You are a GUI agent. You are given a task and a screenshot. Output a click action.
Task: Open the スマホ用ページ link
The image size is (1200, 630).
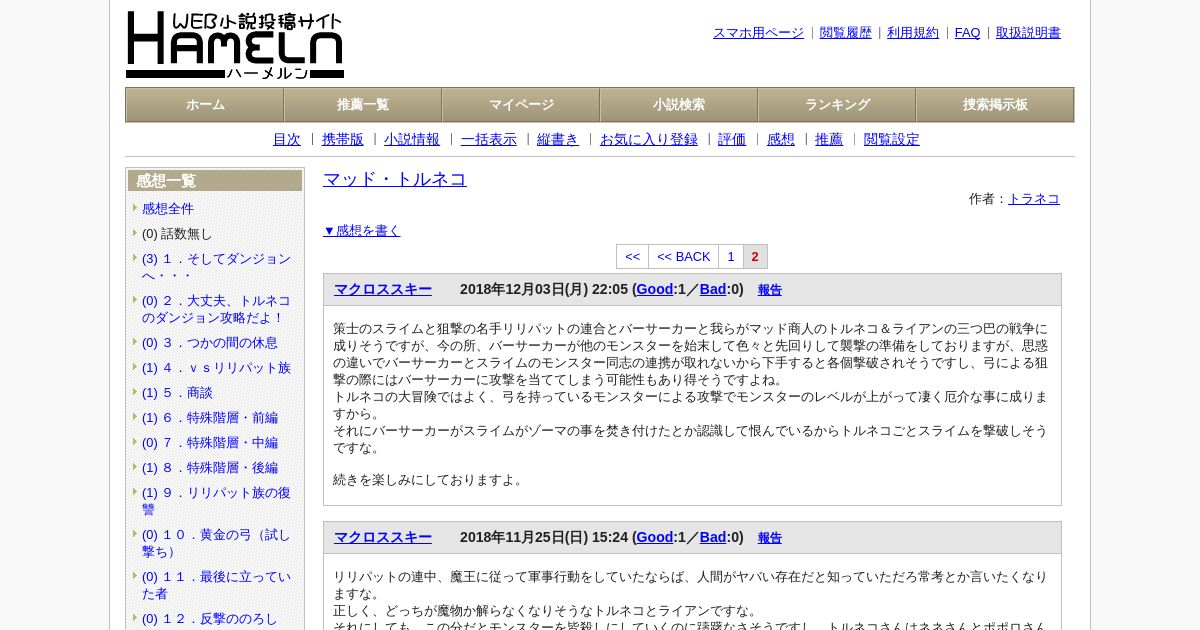point(758,33)
